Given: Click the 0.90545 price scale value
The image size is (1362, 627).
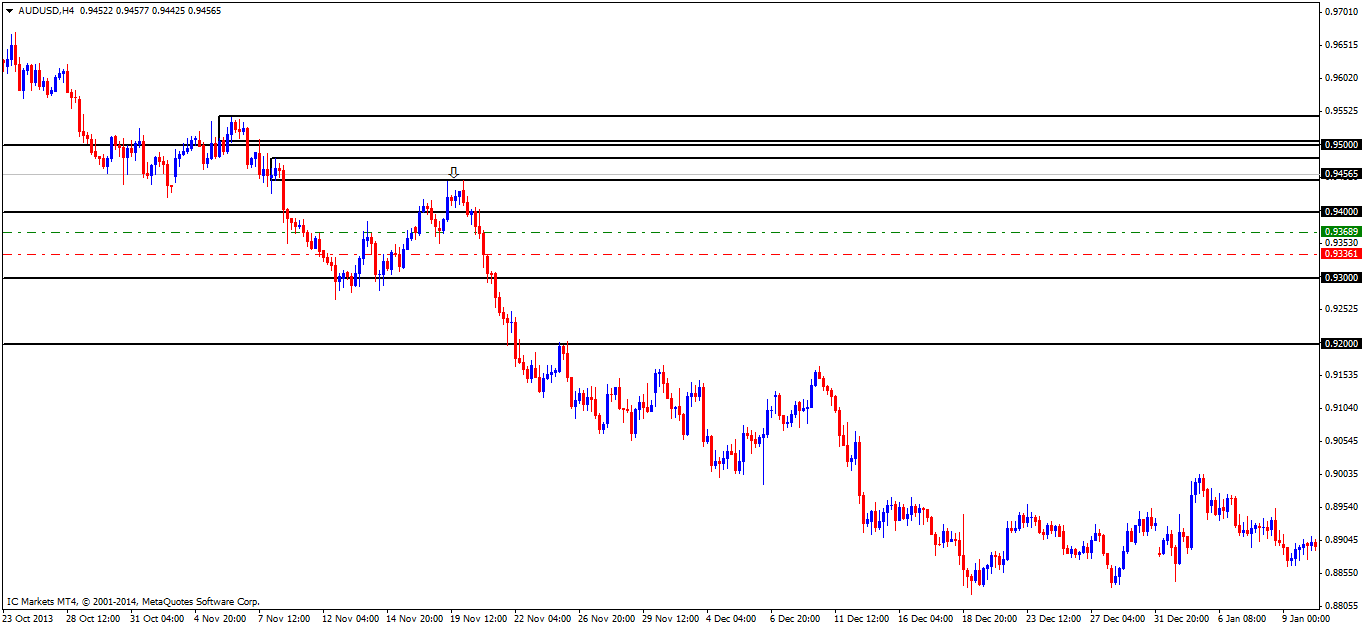Looking at the screenshot, I should click(1341, 441).
